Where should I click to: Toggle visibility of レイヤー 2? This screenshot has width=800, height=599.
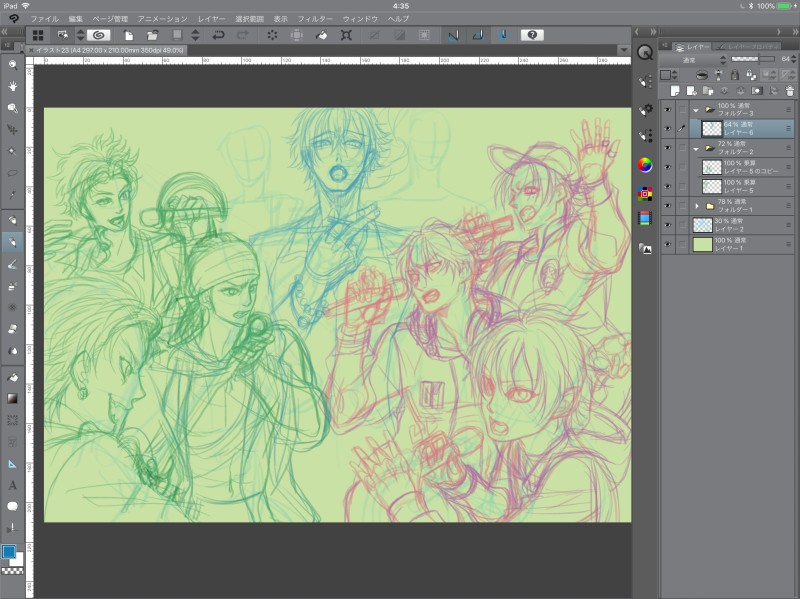click(x=667, y=225)
